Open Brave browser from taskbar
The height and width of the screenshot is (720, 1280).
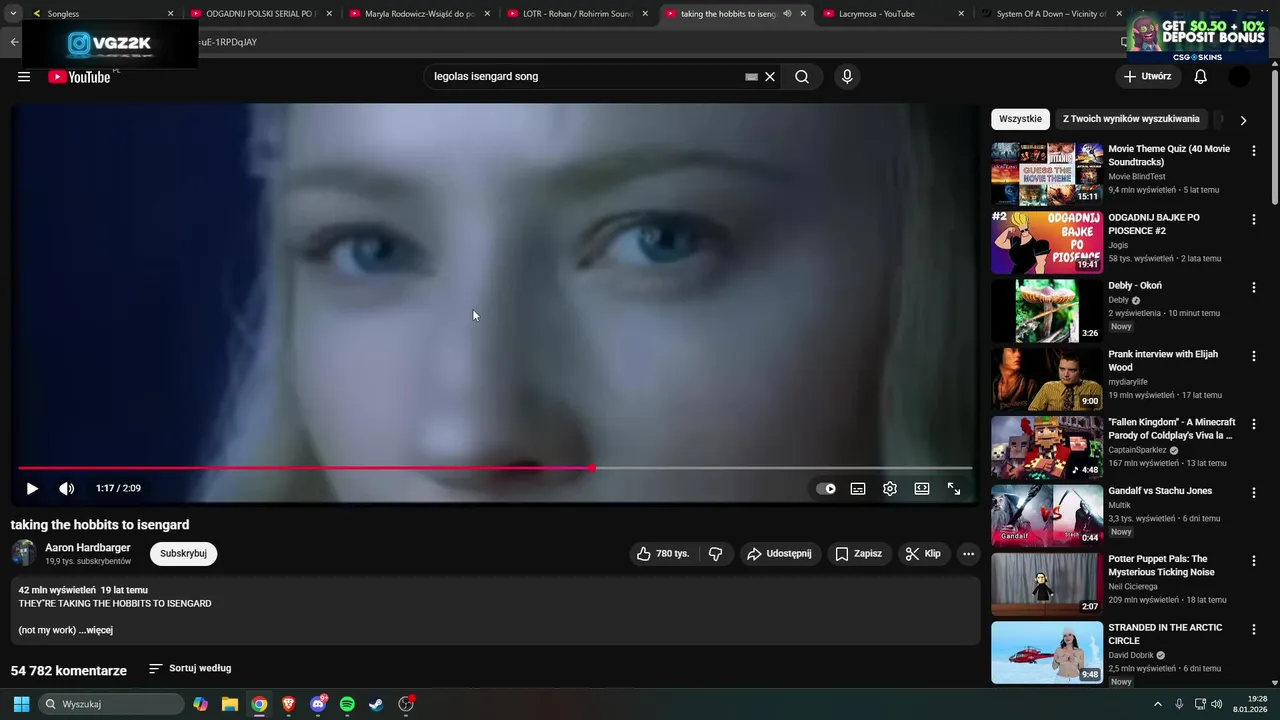tap(288, 704)
